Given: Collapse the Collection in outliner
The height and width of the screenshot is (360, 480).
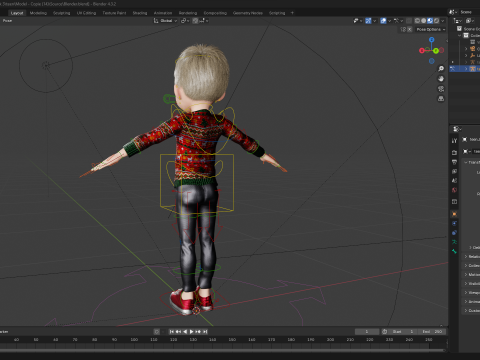Looking at the screenshot, I should [460, 36].
